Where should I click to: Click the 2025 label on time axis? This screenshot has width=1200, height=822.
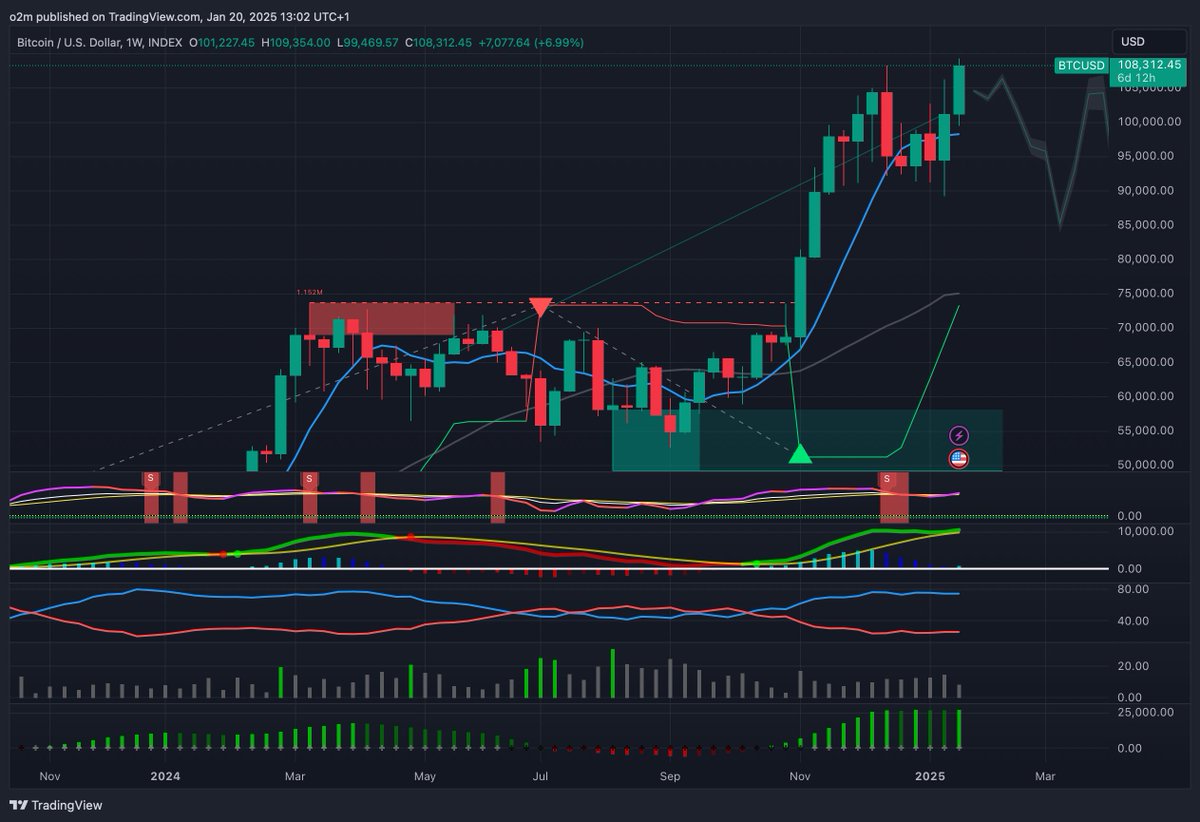click(931, 776)
